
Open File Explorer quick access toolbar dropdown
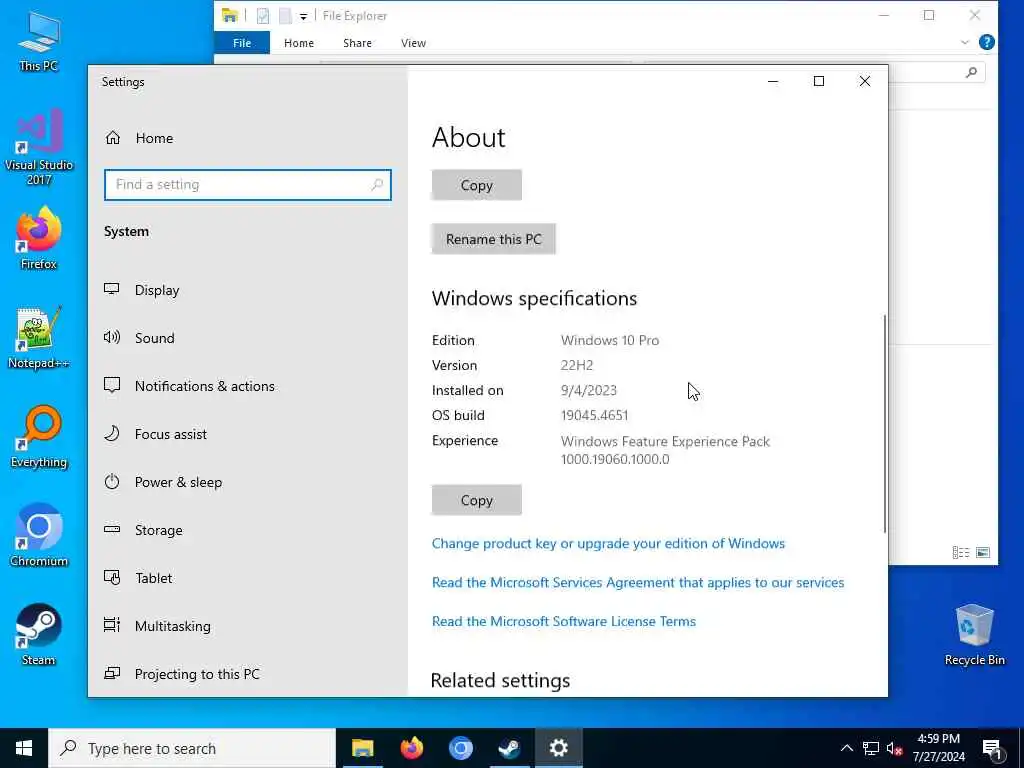tap(303, 16)
